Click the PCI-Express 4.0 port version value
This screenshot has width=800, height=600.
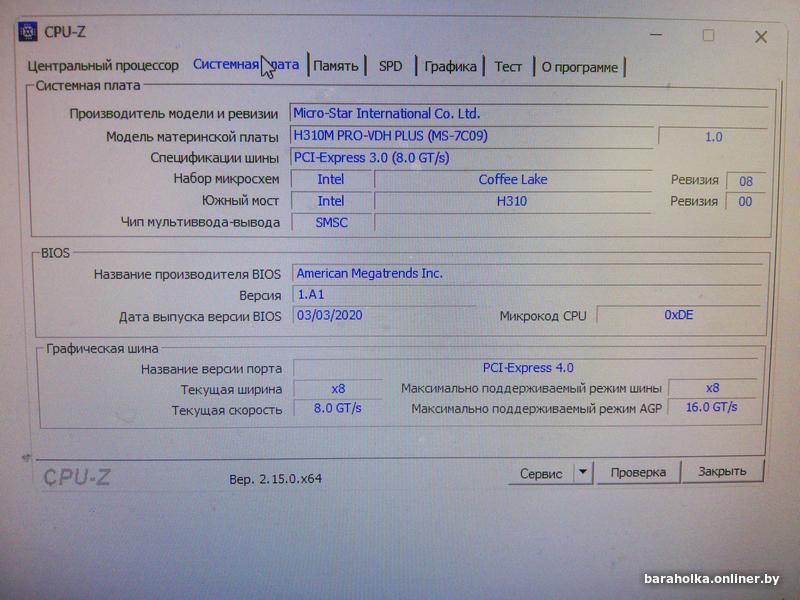(x=528, y=368)
